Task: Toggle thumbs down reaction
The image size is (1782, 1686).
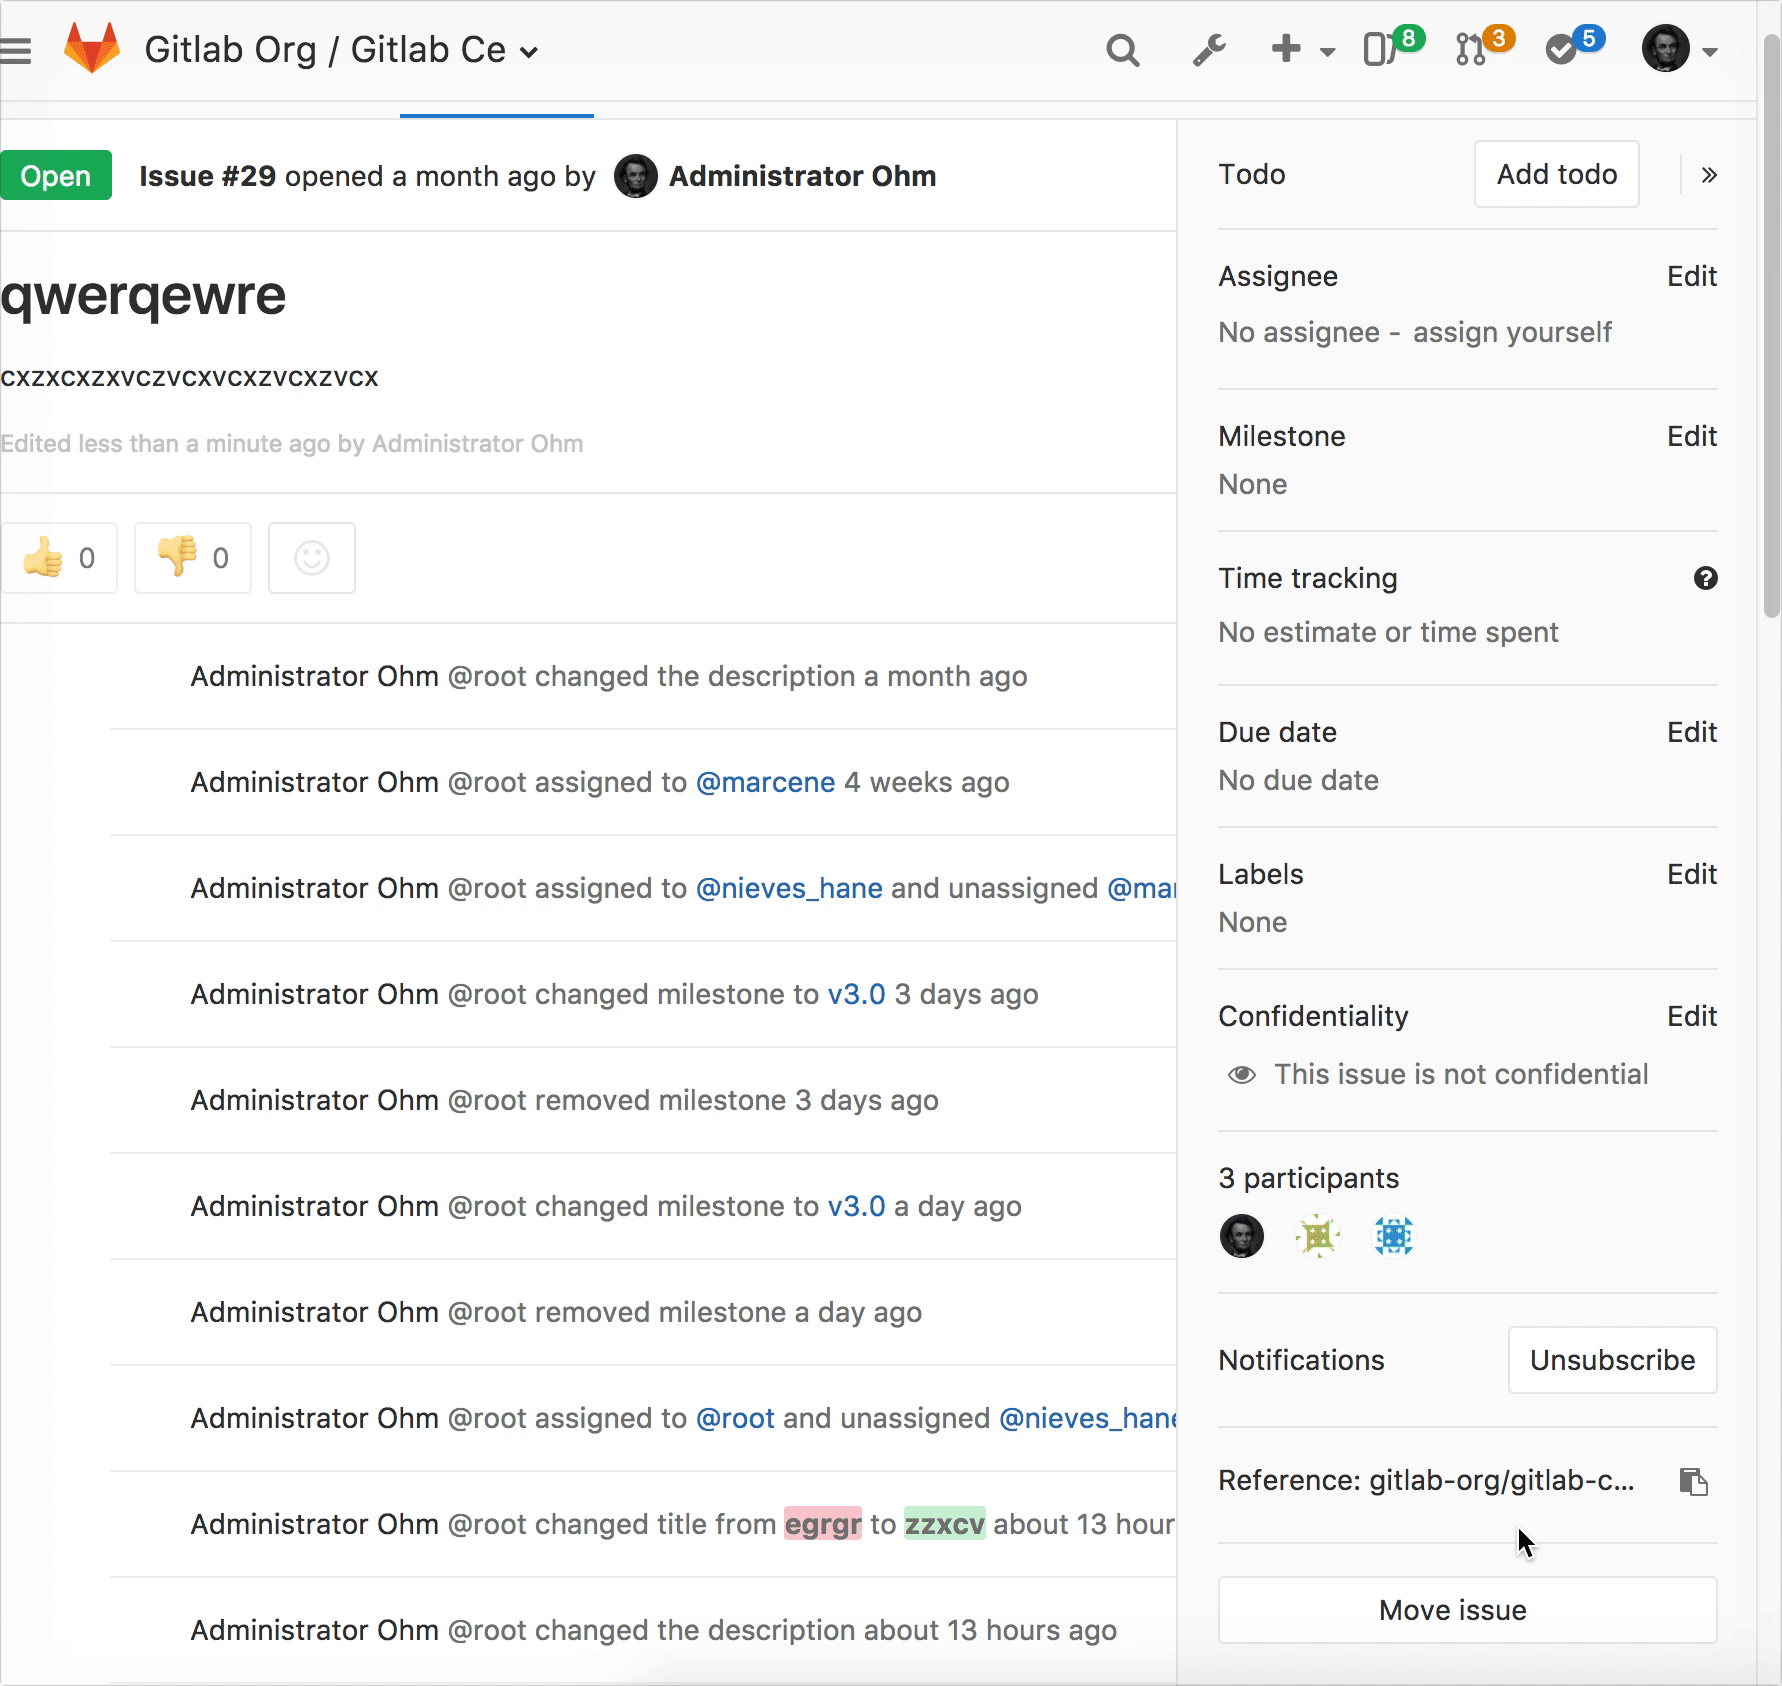Action: click(x=193, y=558)
